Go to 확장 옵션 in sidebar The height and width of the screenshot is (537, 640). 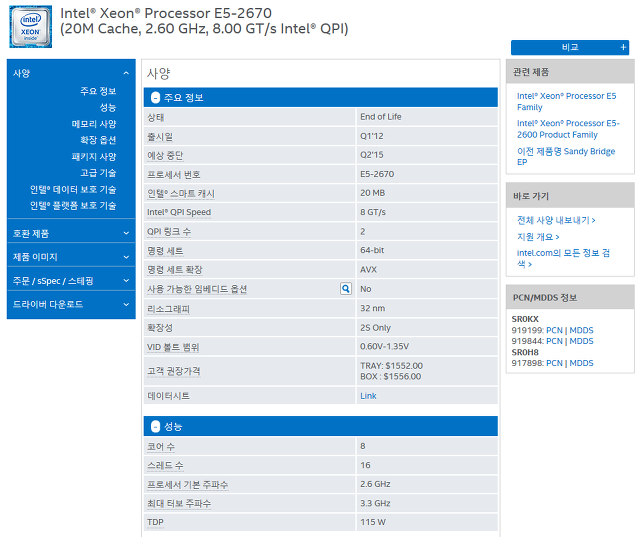pyautogui.click(x=98, y=140)
